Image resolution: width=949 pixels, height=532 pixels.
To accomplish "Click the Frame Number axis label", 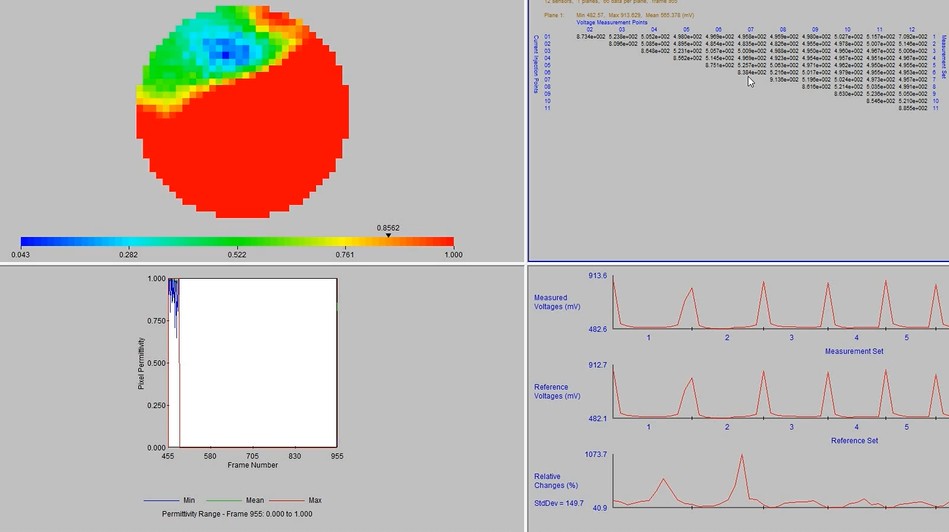I will coord(252,465).
